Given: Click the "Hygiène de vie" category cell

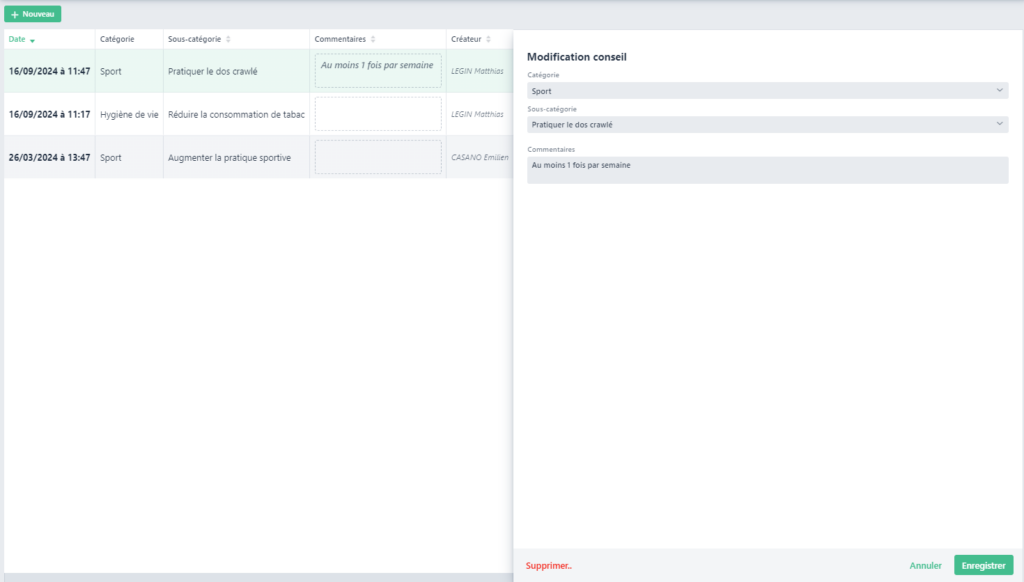Looking at the screenshot, I should (129, 115).
